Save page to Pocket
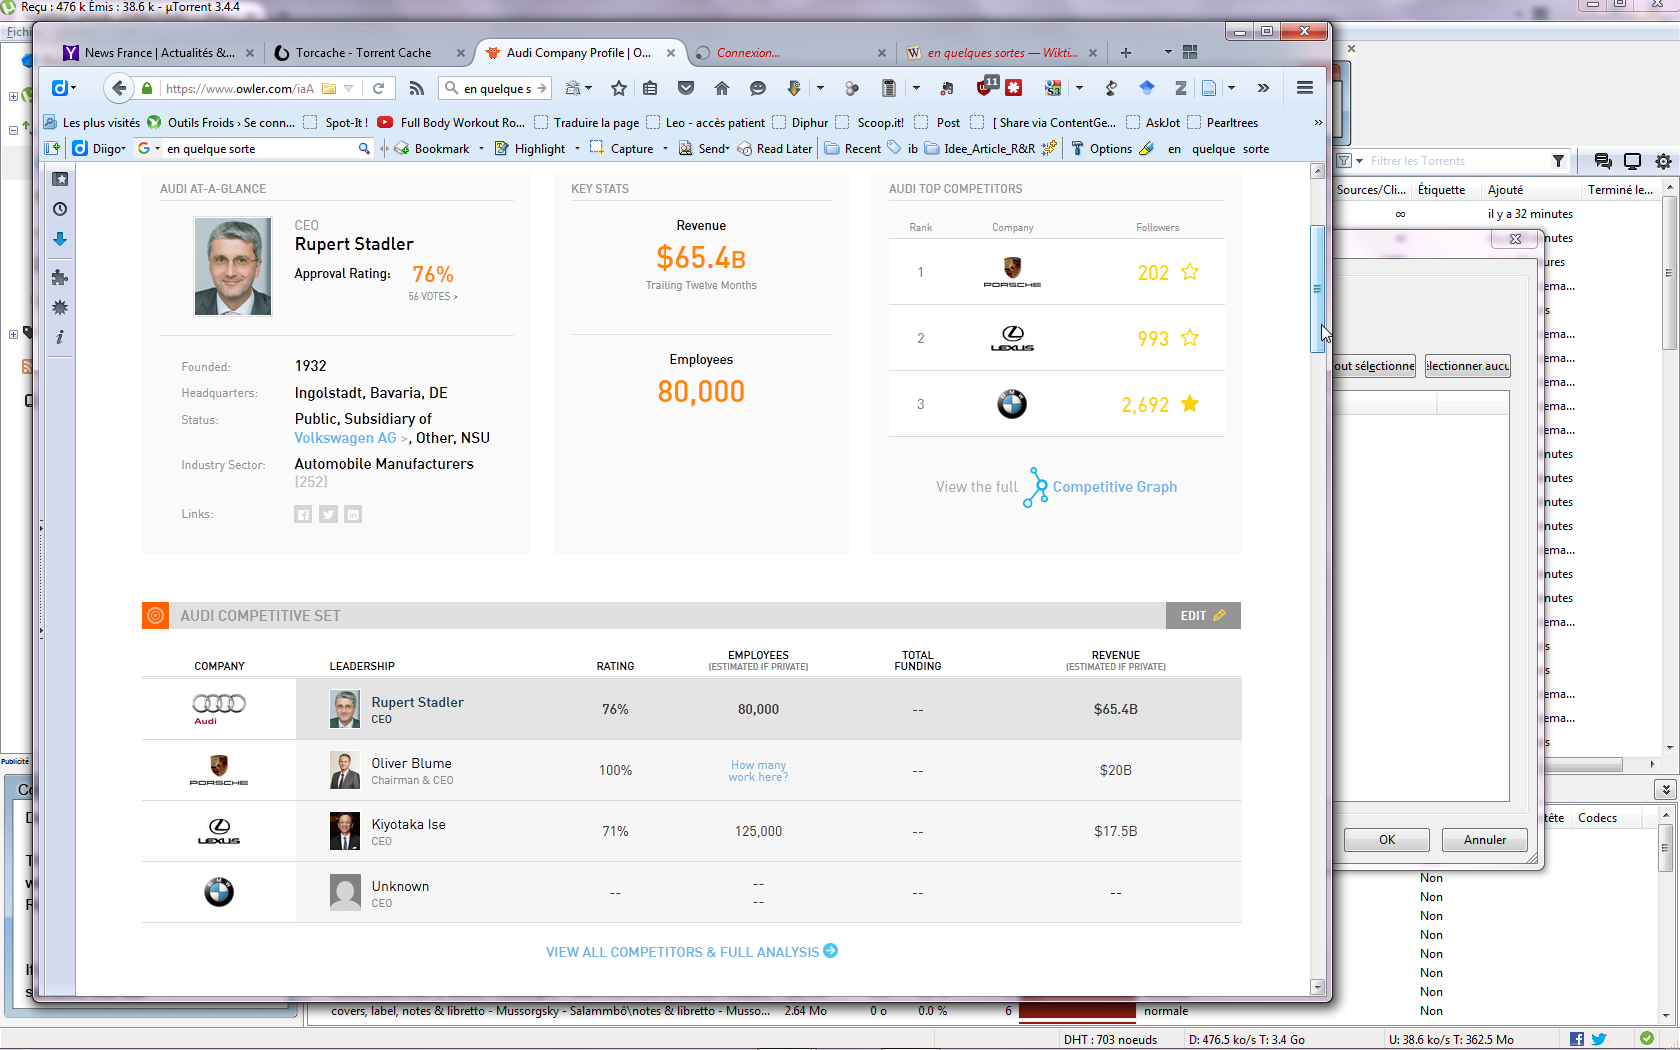 coord(686,88)
